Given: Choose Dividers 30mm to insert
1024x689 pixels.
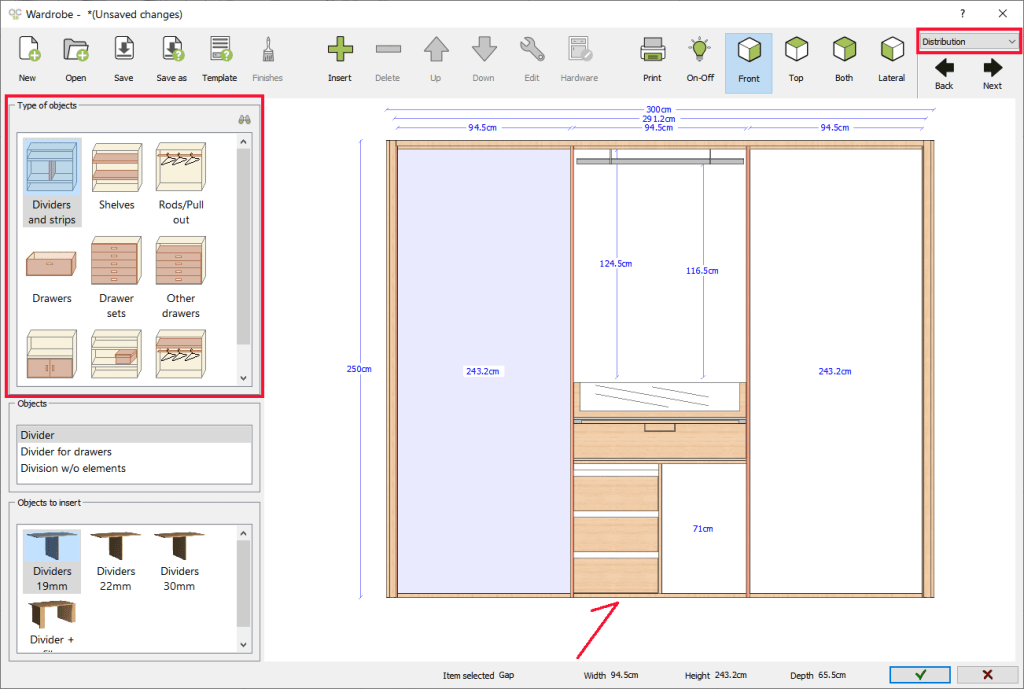Looking at the screenshot, I should 180,561.
